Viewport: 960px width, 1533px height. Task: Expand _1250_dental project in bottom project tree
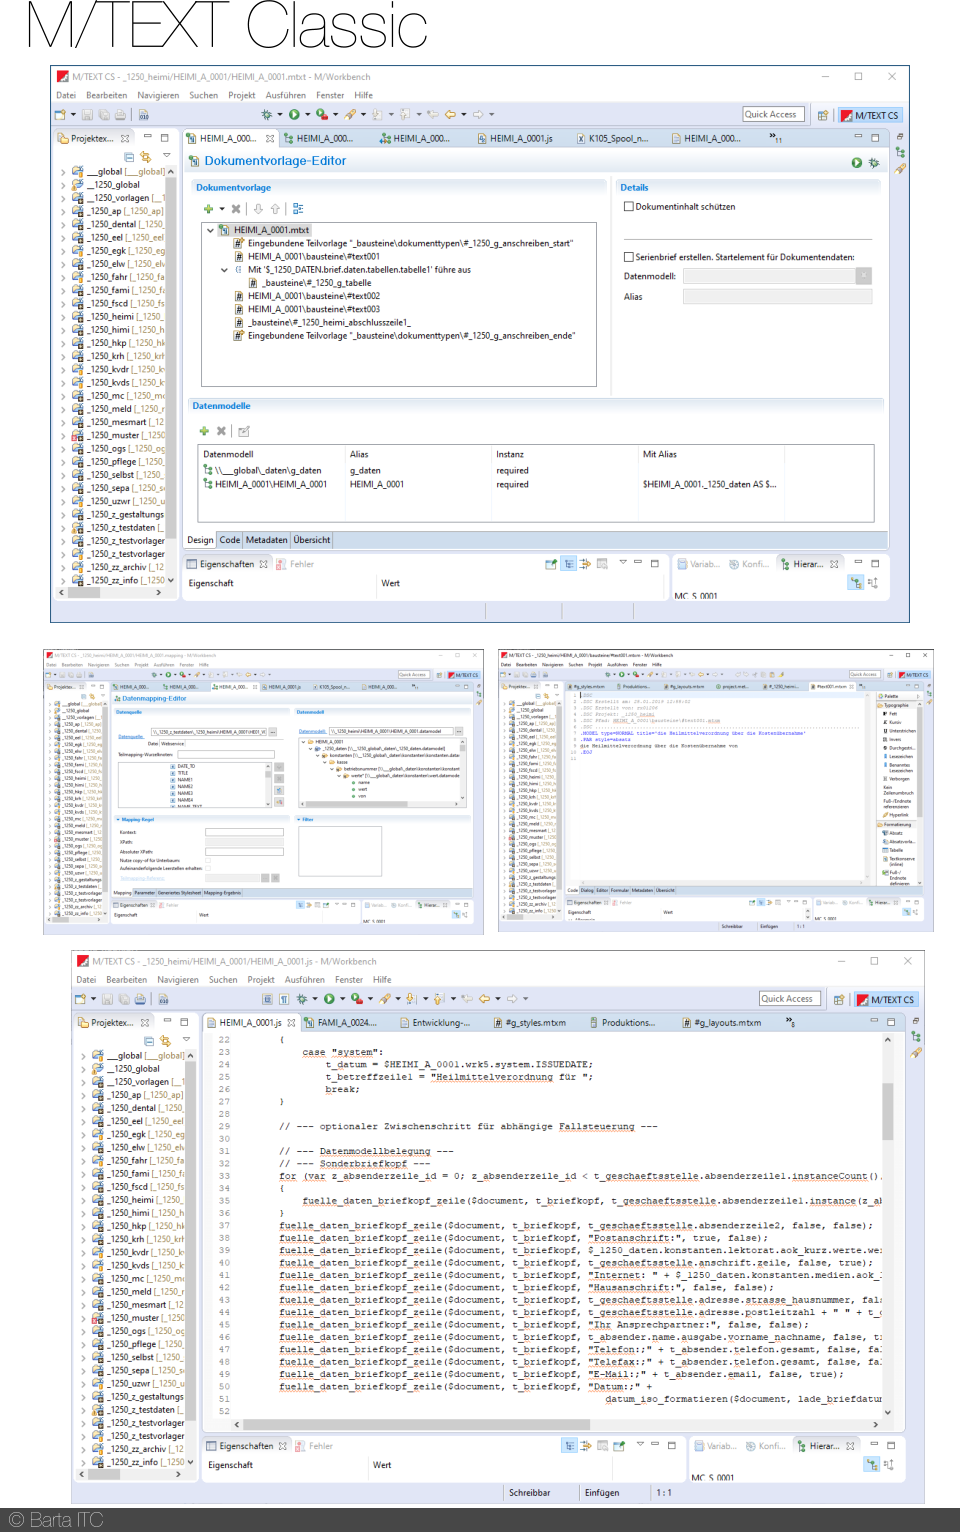(83, 1108)
